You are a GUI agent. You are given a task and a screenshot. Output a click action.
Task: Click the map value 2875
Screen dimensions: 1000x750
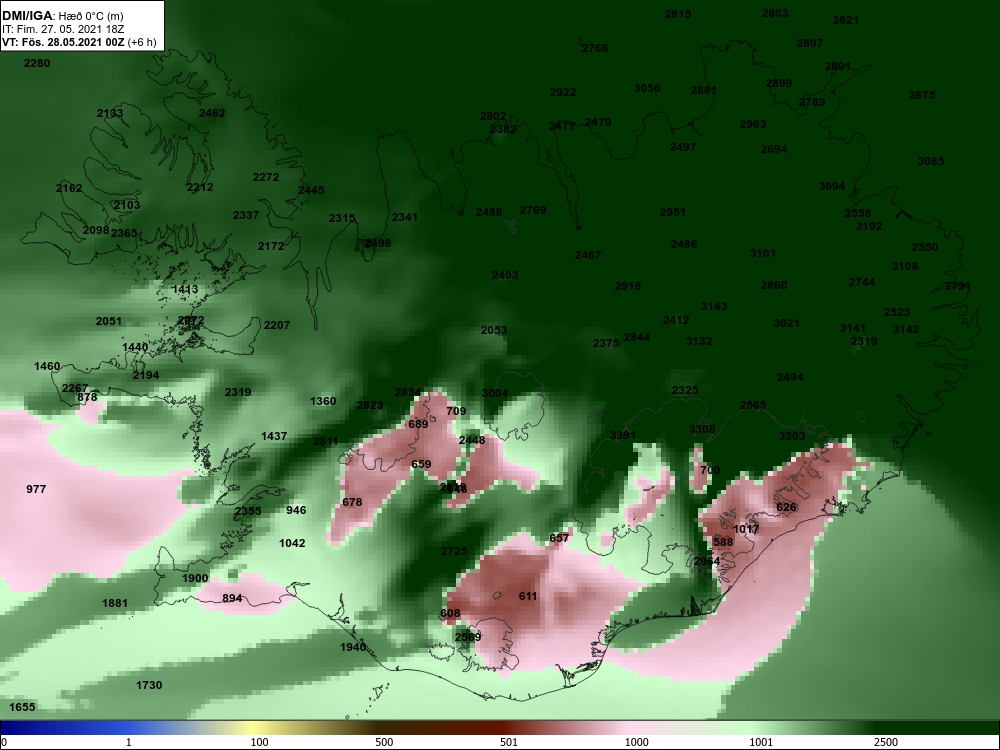(922, 96)
